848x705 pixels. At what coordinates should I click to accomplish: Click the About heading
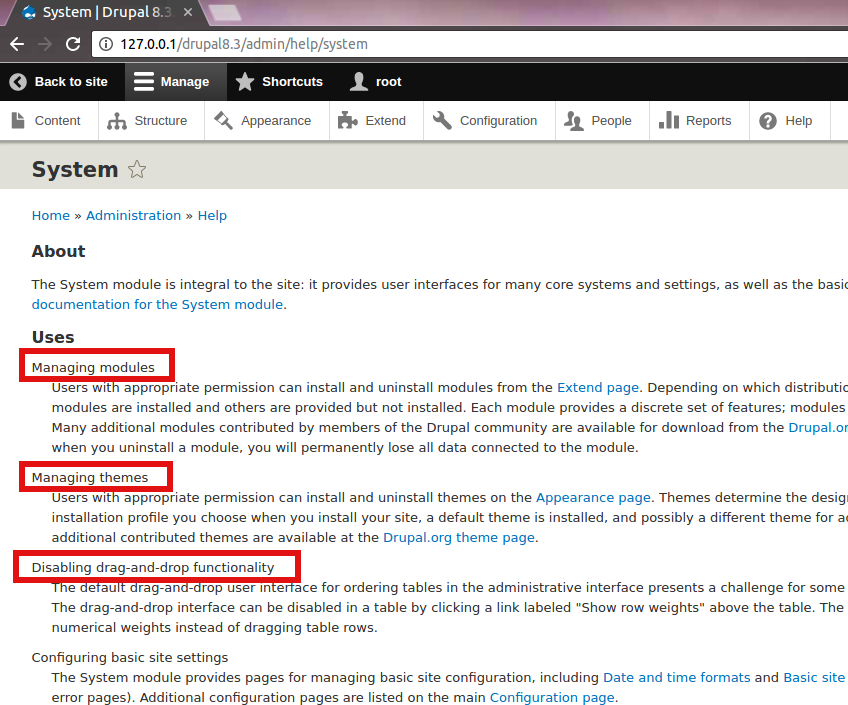point(58,251)
